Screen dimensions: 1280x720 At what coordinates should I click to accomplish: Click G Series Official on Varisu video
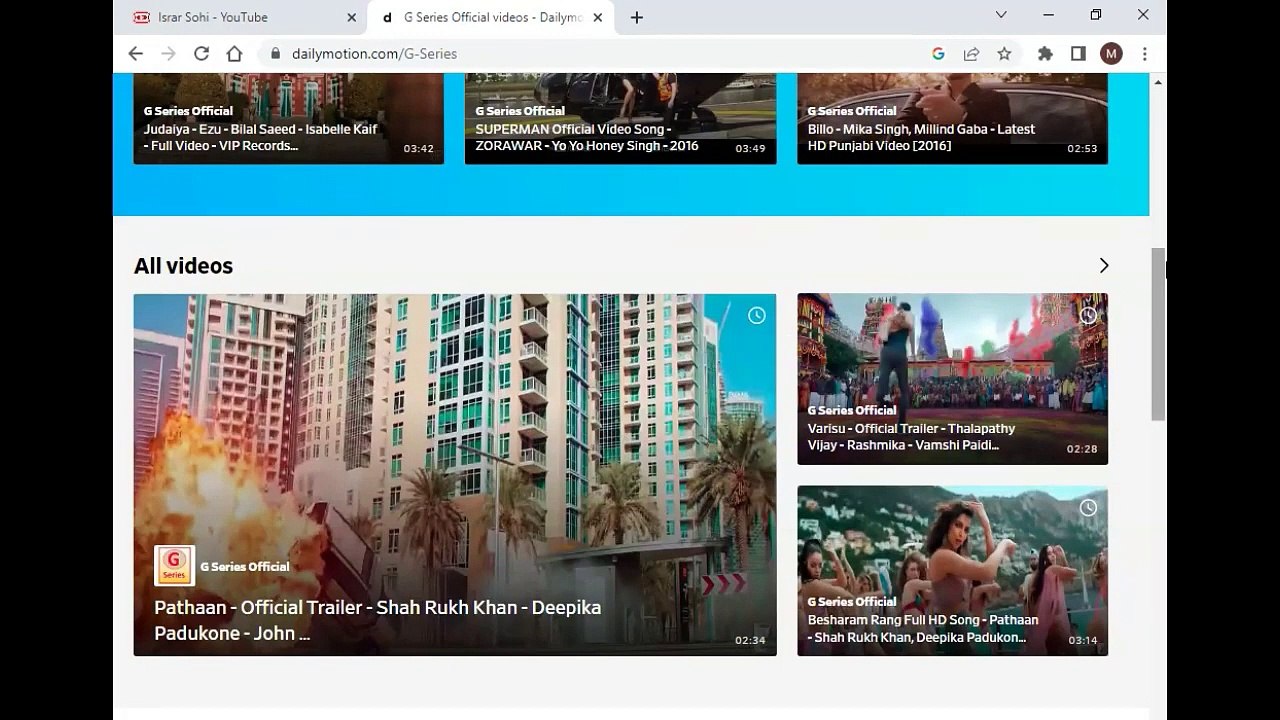click(x=852, y=410)
